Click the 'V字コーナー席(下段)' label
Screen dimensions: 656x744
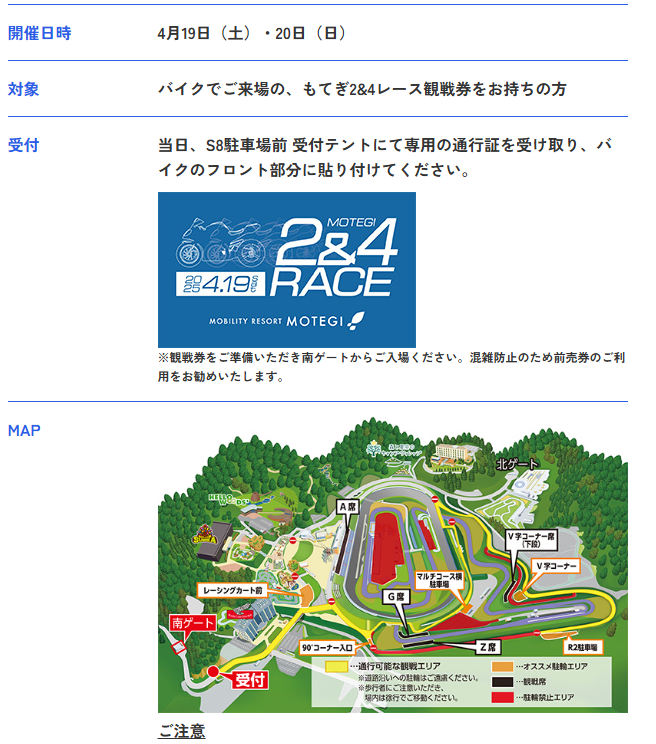coord(531,540)
